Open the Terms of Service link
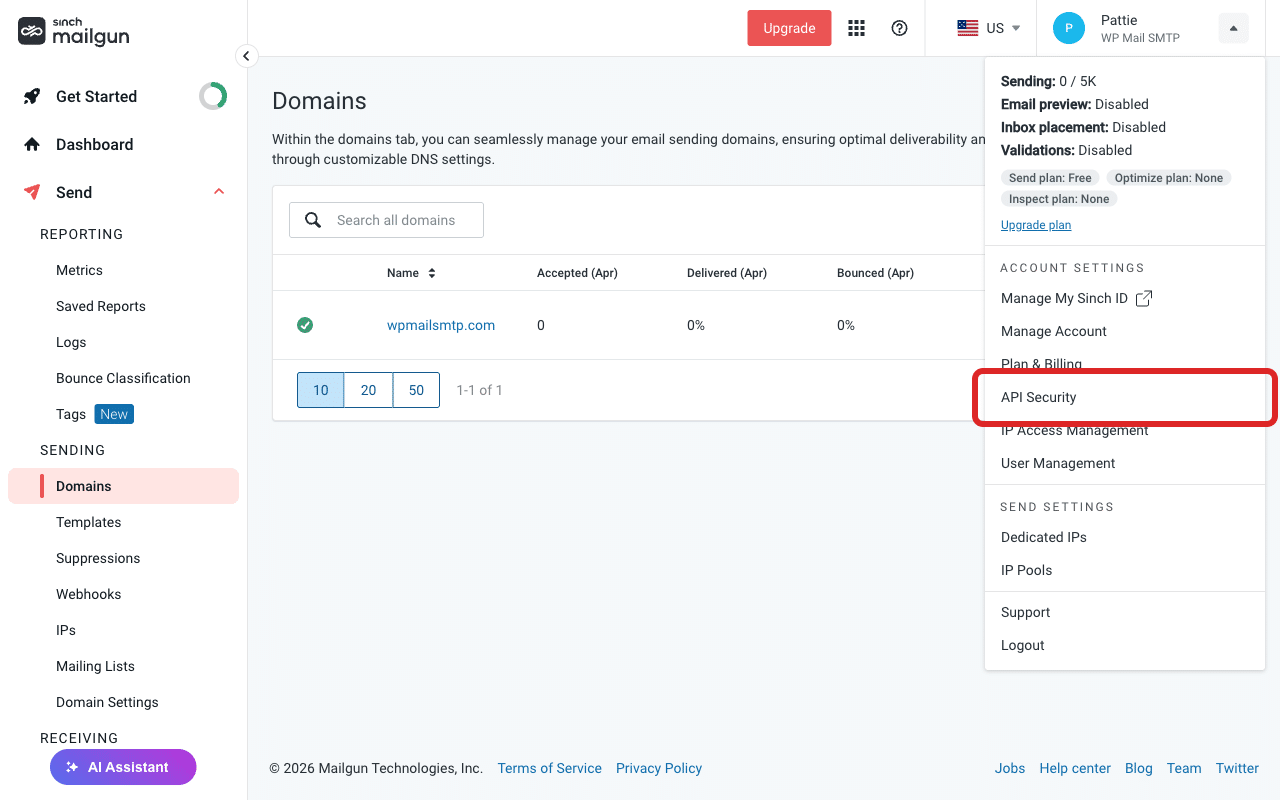 tap(549, 768)
